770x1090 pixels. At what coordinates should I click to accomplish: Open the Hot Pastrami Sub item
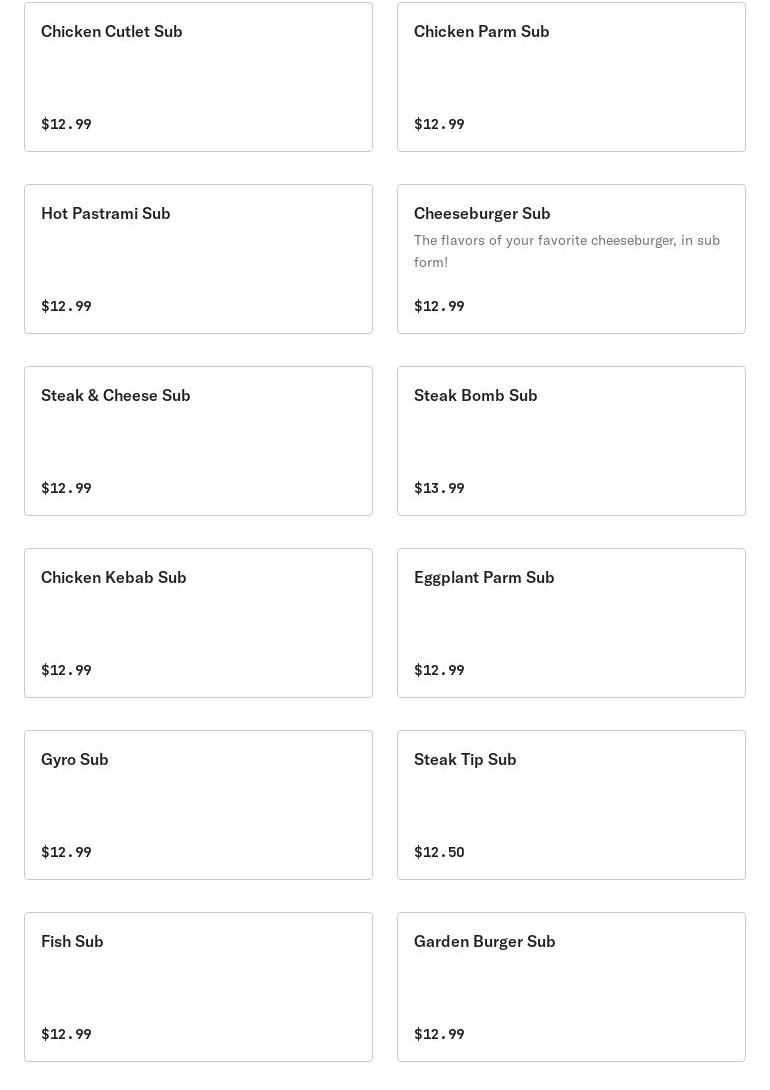(x=198, y=259)
